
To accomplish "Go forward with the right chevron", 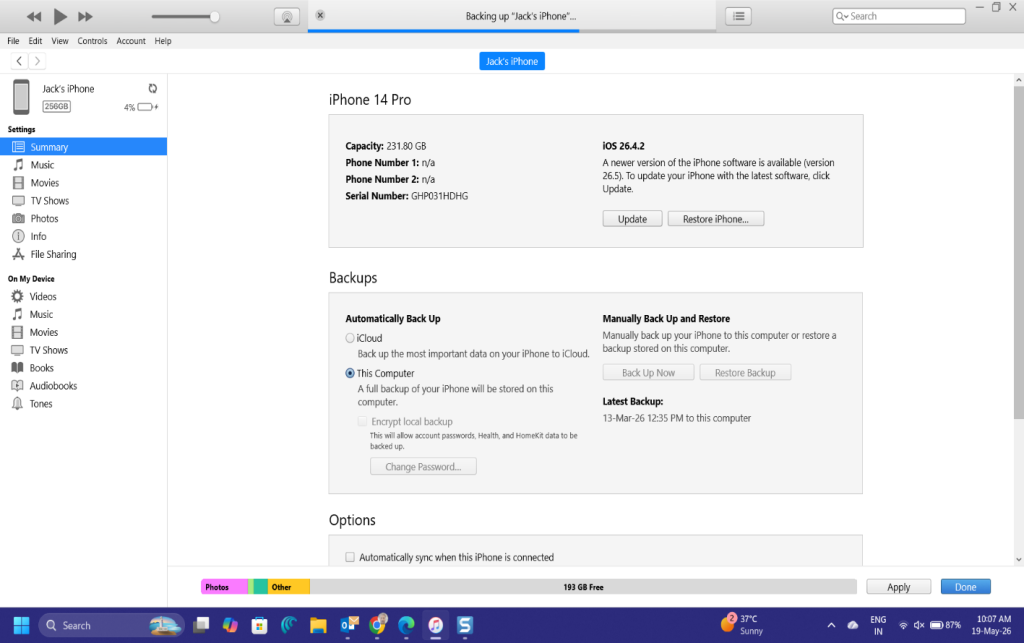I will click(x=37, y=61).
